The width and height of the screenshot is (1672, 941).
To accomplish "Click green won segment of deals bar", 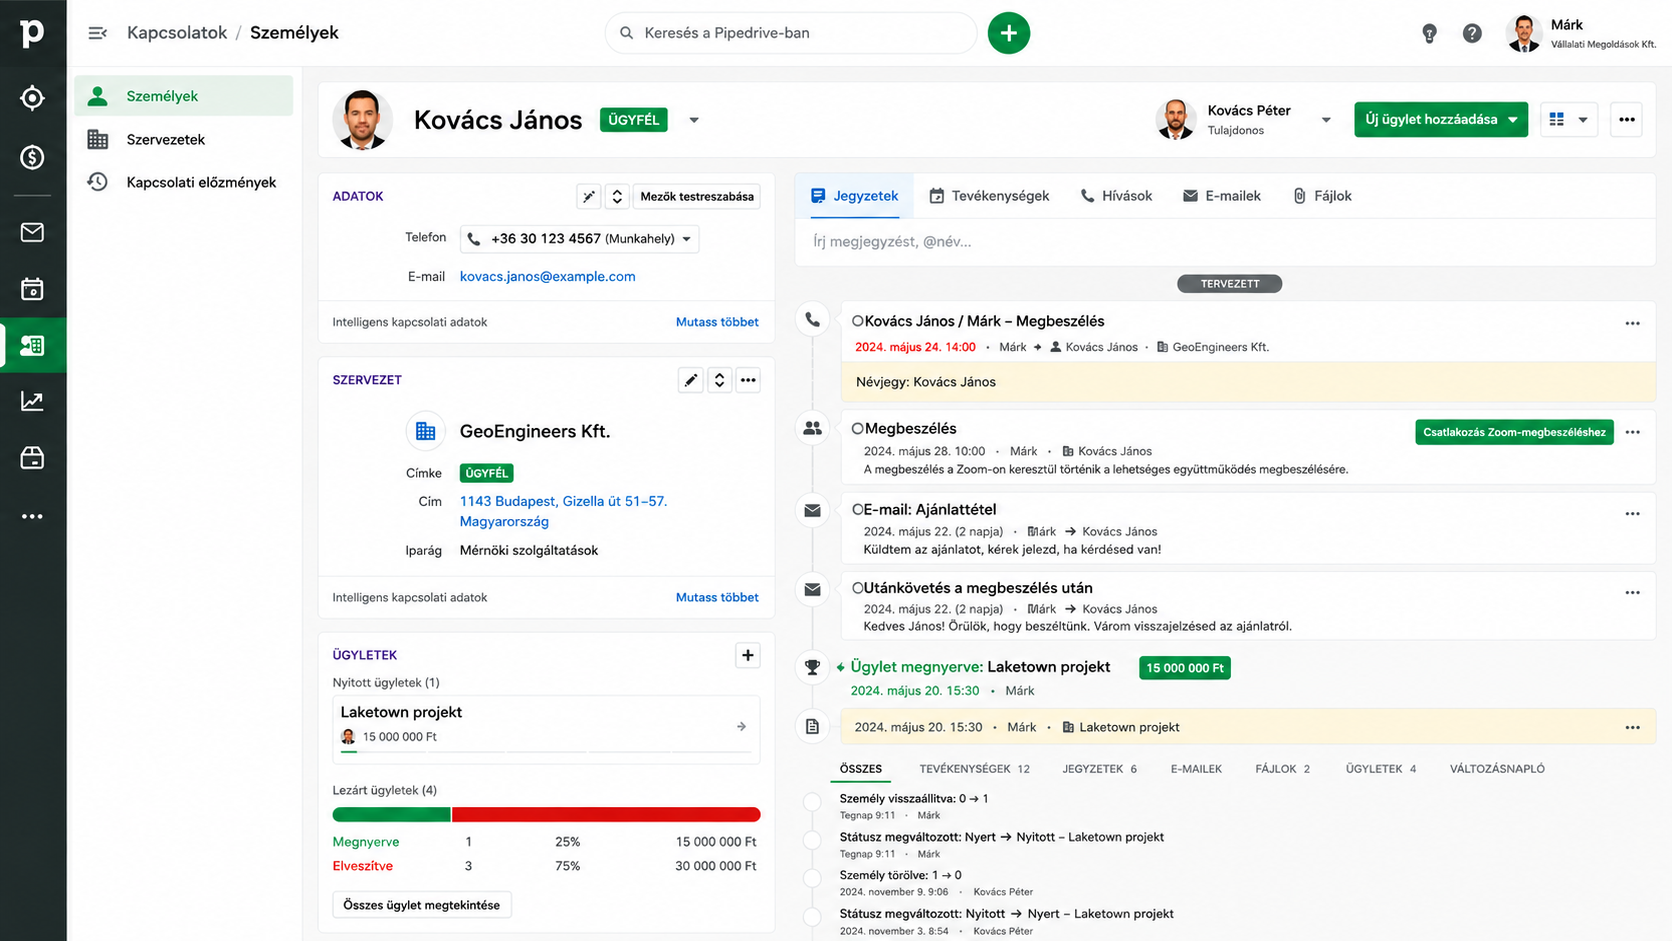I will coord(391,815).
